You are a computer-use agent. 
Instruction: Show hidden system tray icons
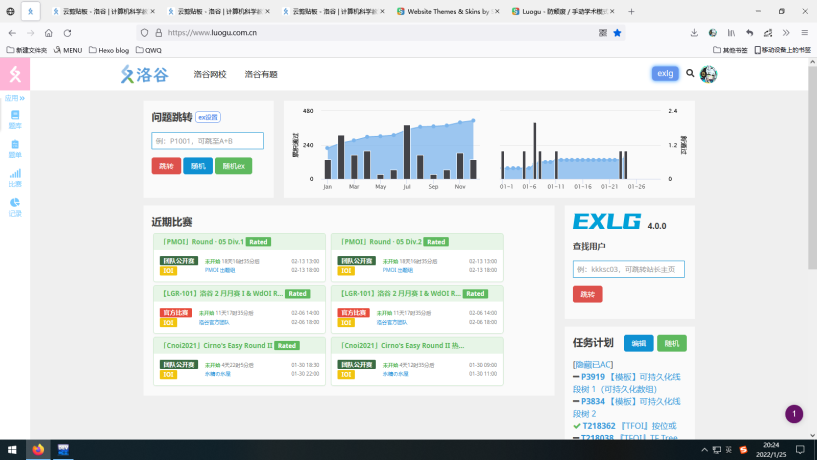pos(704,450)
